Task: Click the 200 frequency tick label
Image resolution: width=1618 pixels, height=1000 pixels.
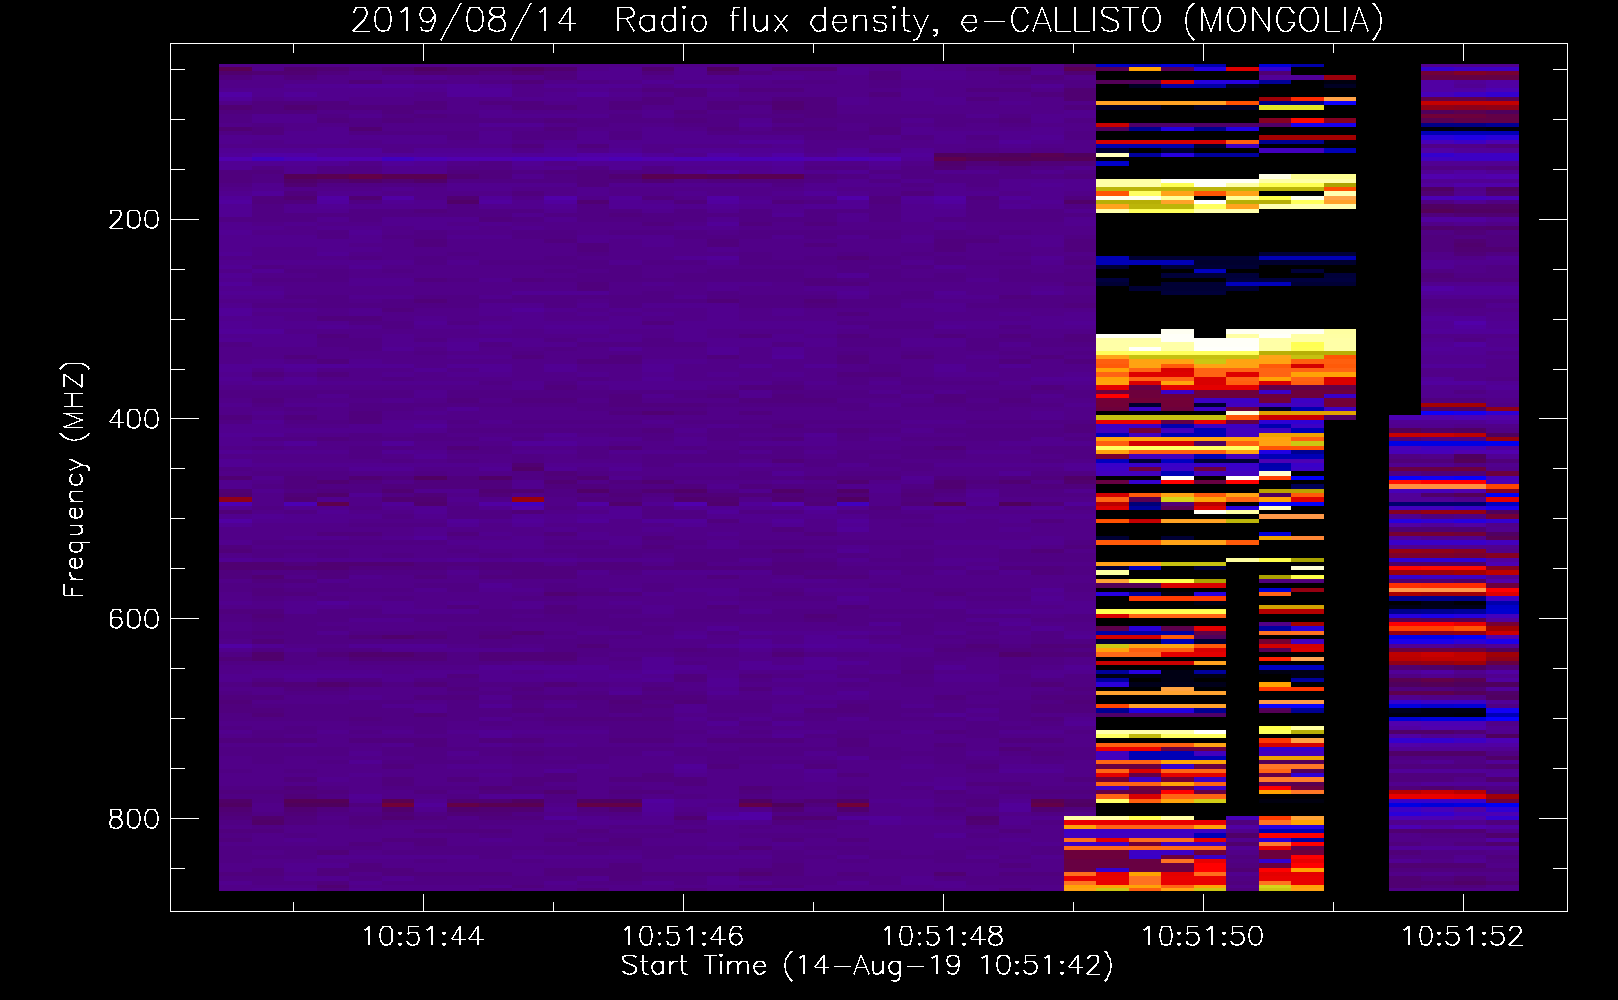Action: [134, 219]
